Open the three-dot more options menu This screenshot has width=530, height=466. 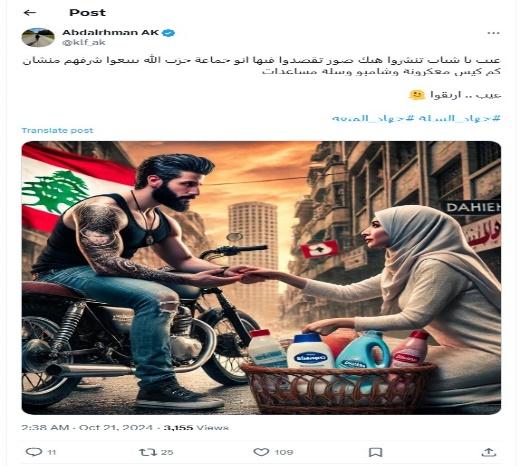tap(493, 33)
